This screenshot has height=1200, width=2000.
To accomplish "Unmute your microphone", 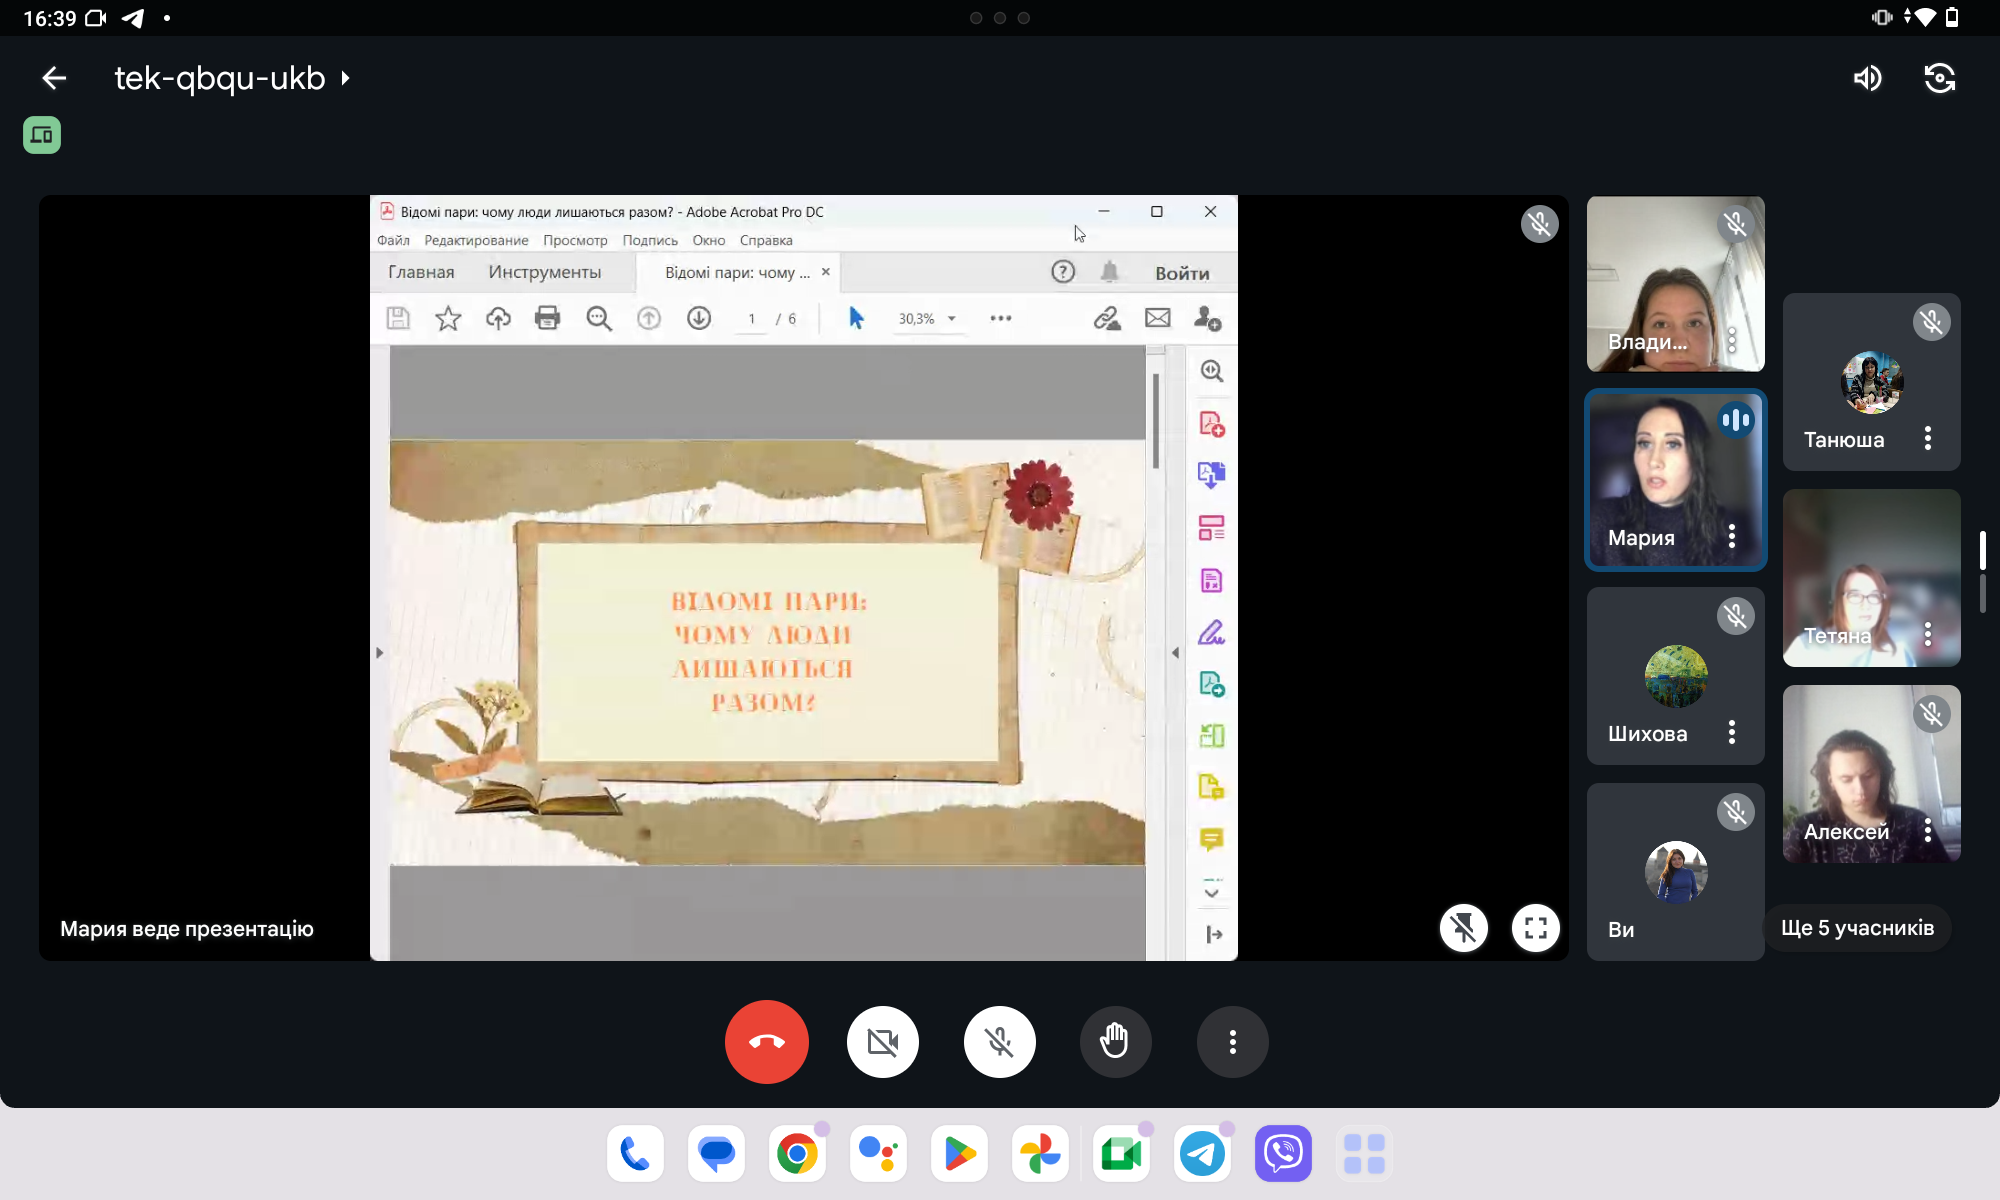I will [x=999, y=1042].
